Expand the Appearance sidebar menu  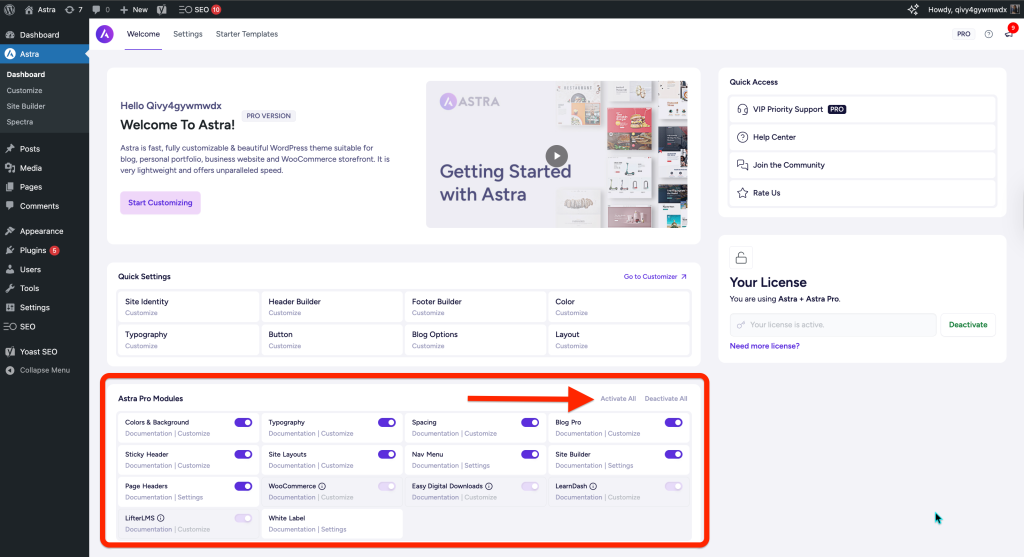click(x=41, y=231)
